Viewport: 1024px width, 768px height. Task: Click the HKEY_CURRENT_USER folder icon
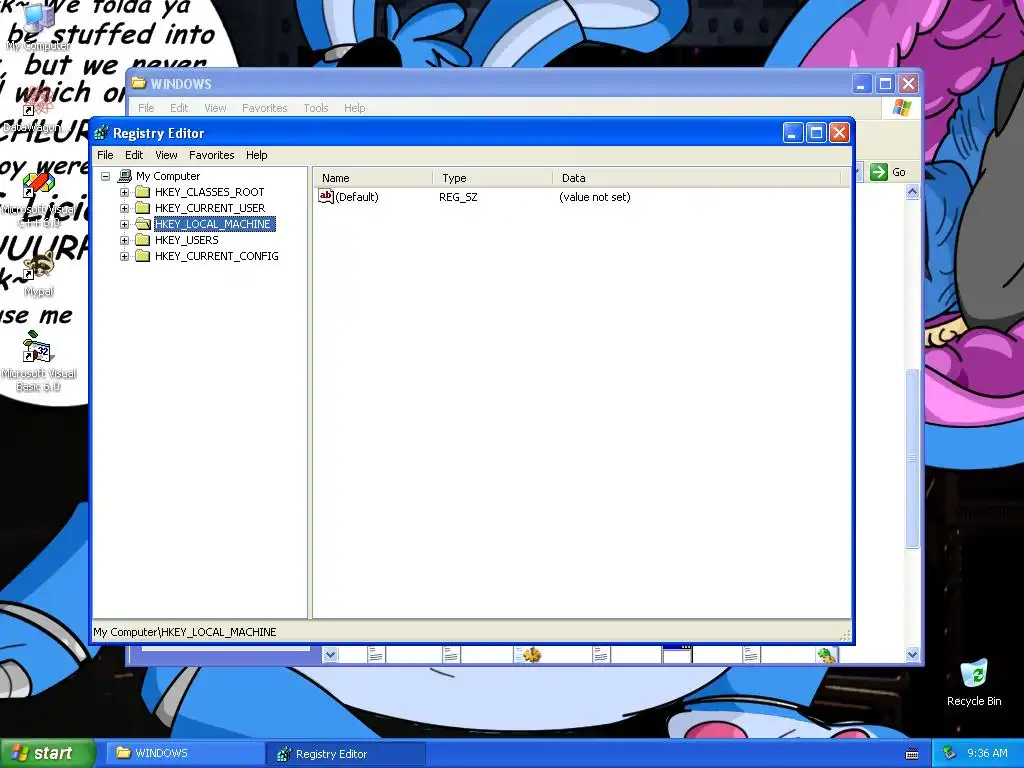142,208
